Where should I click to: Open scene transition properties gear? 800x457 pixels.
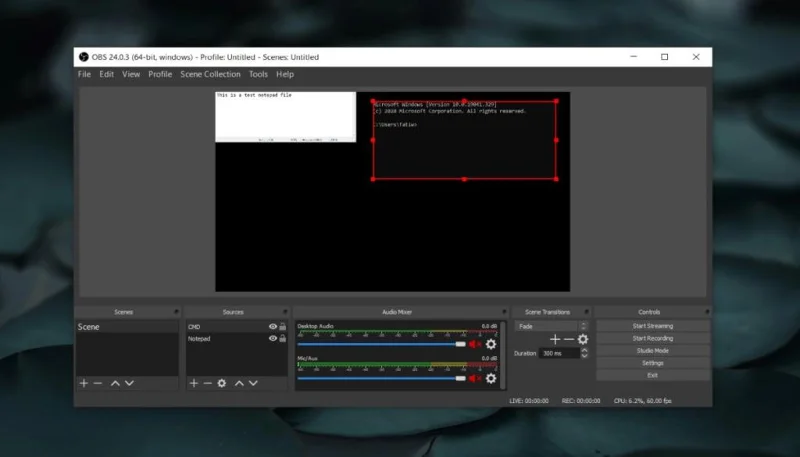point(583,339)
